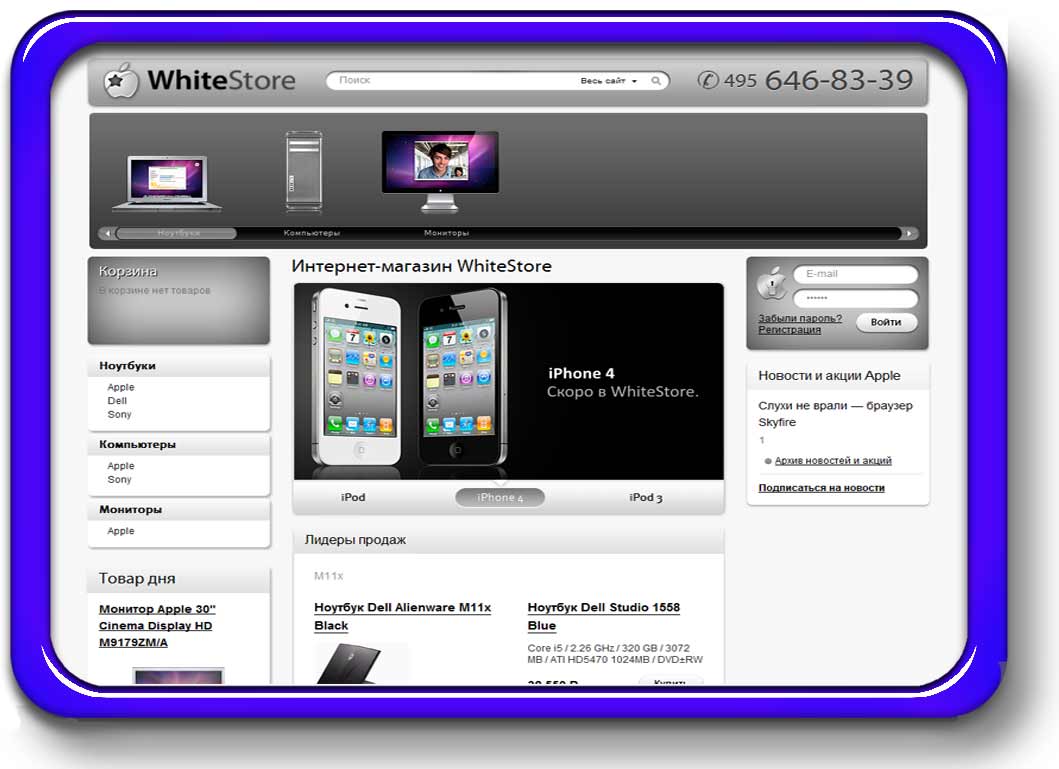The width and height of the screenshot is (1059, 769).
Task: Click the WhiteStore apple logo icon
Action: tap(121, 81)
